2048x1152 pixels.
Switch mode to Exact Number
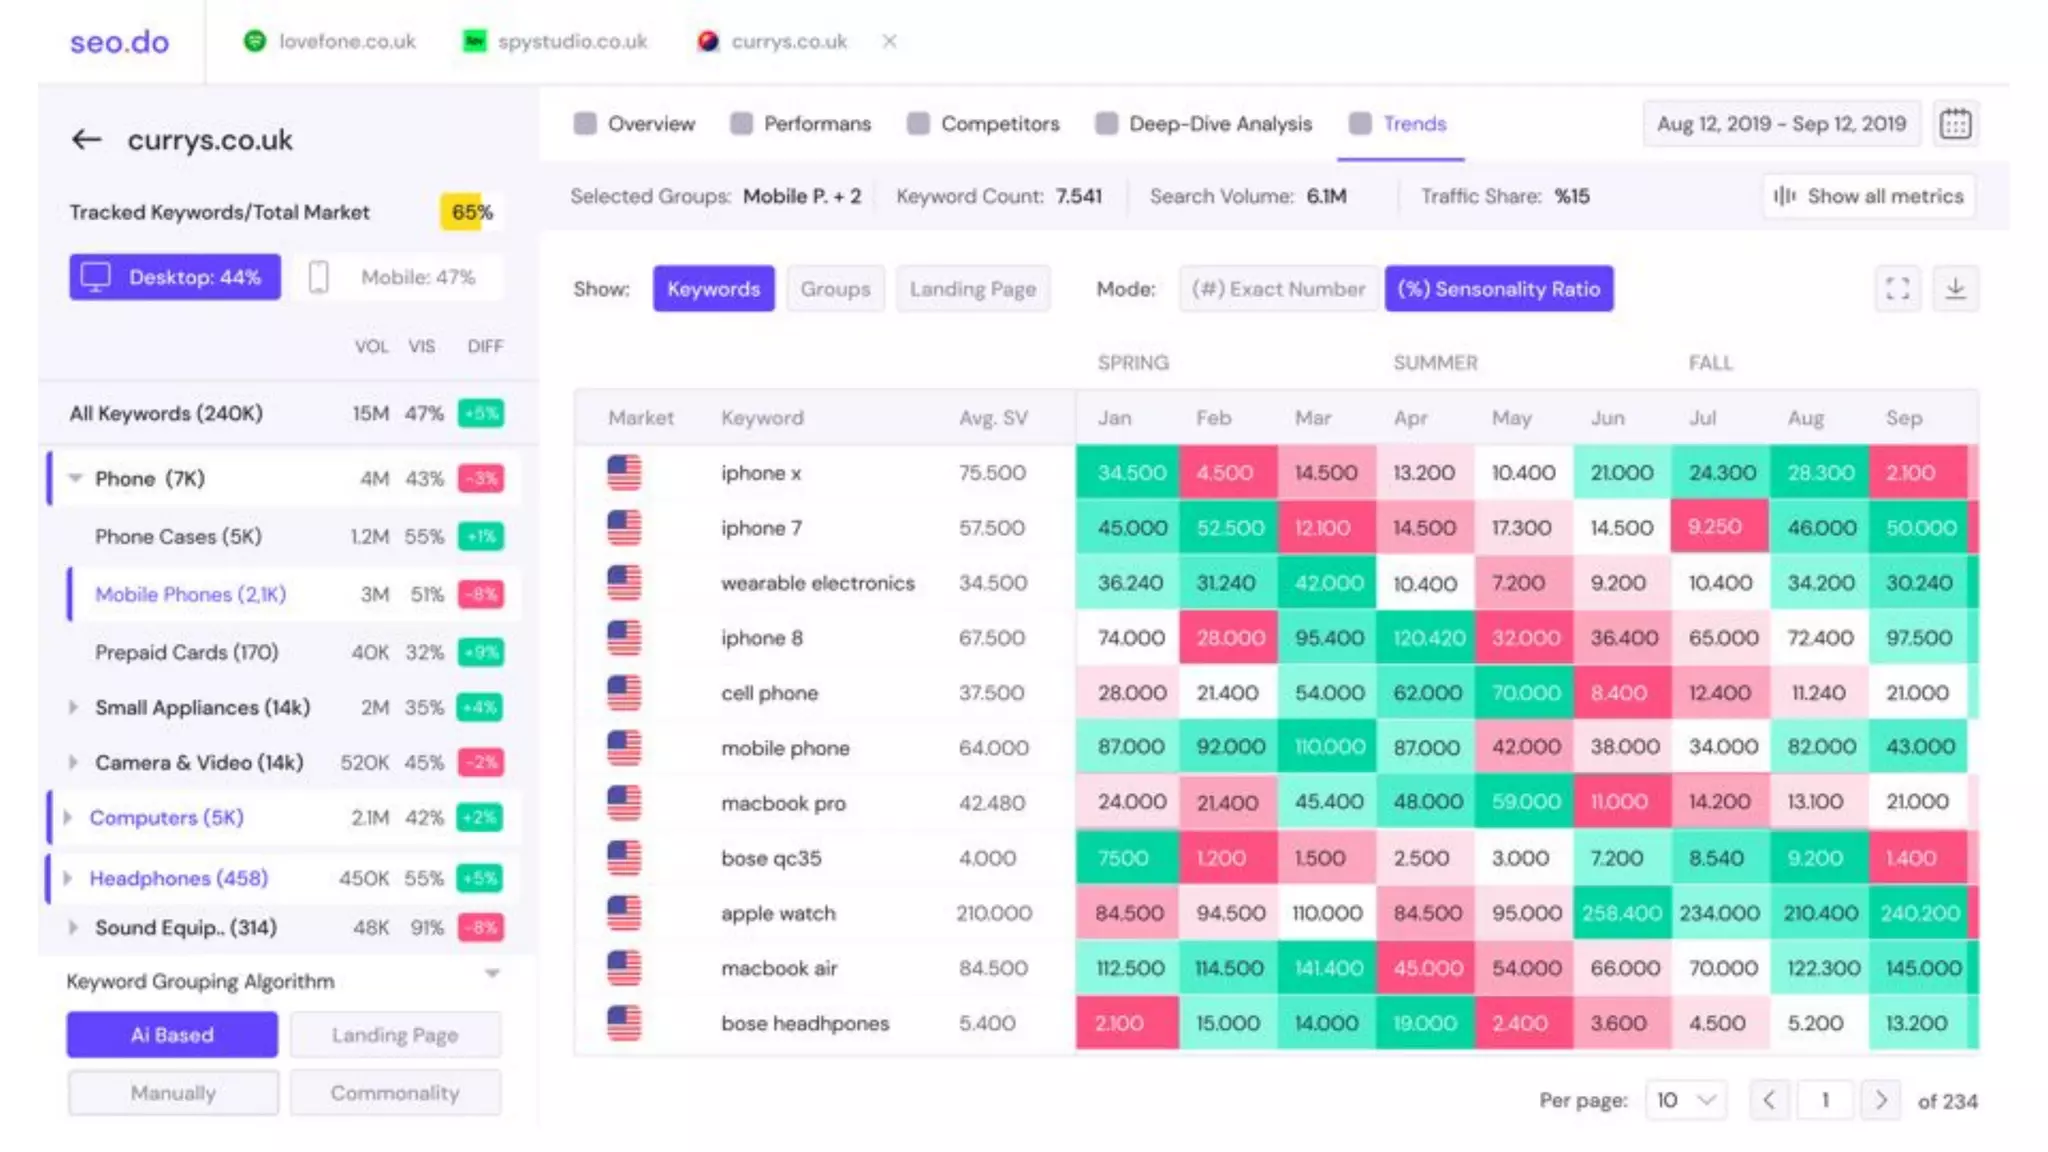pyautogui.click(x=1277, y=289)
